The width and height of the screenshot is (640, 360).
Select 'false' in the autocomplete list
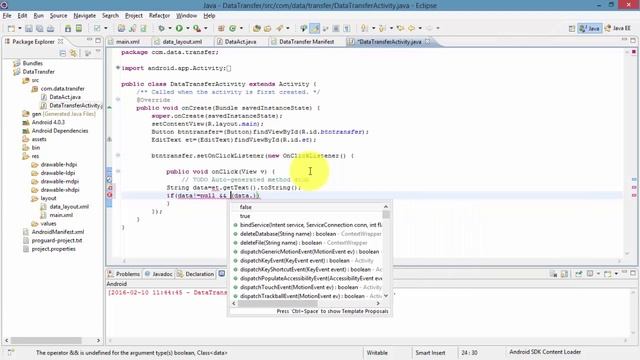click(x=306, y=207)
